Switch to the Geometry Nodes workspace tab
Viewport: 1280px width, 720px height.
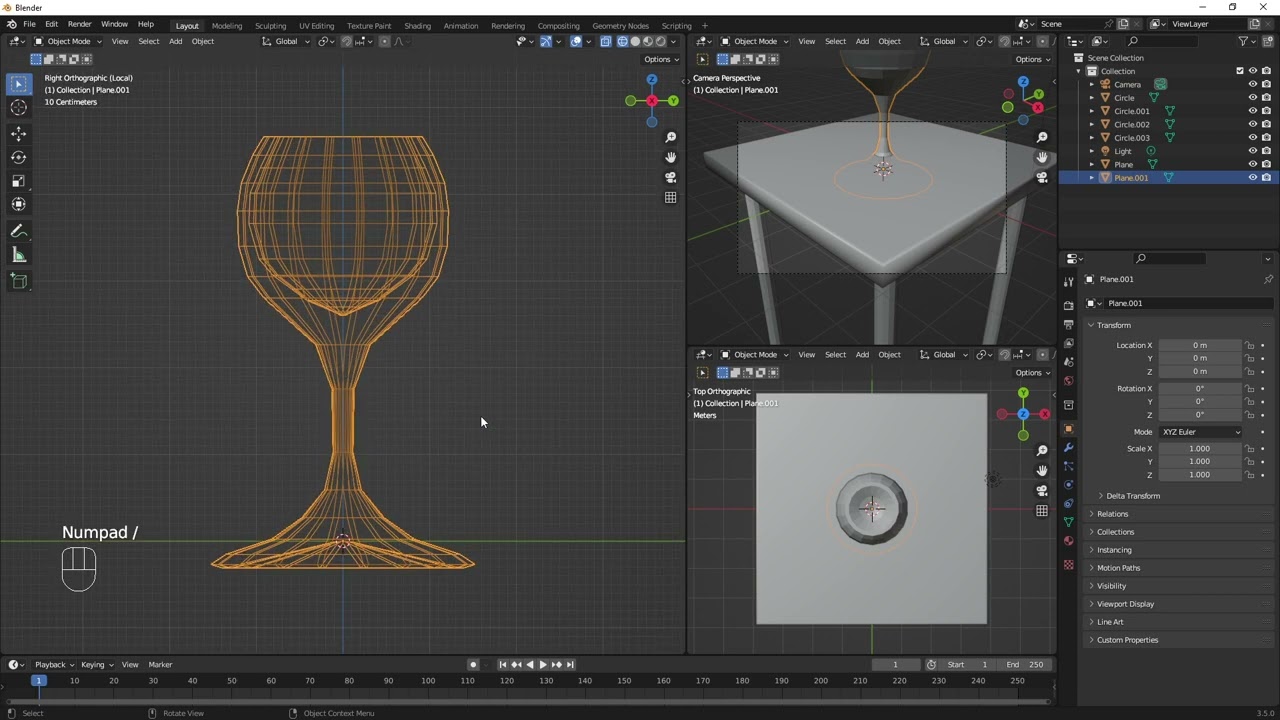point(620,26)
